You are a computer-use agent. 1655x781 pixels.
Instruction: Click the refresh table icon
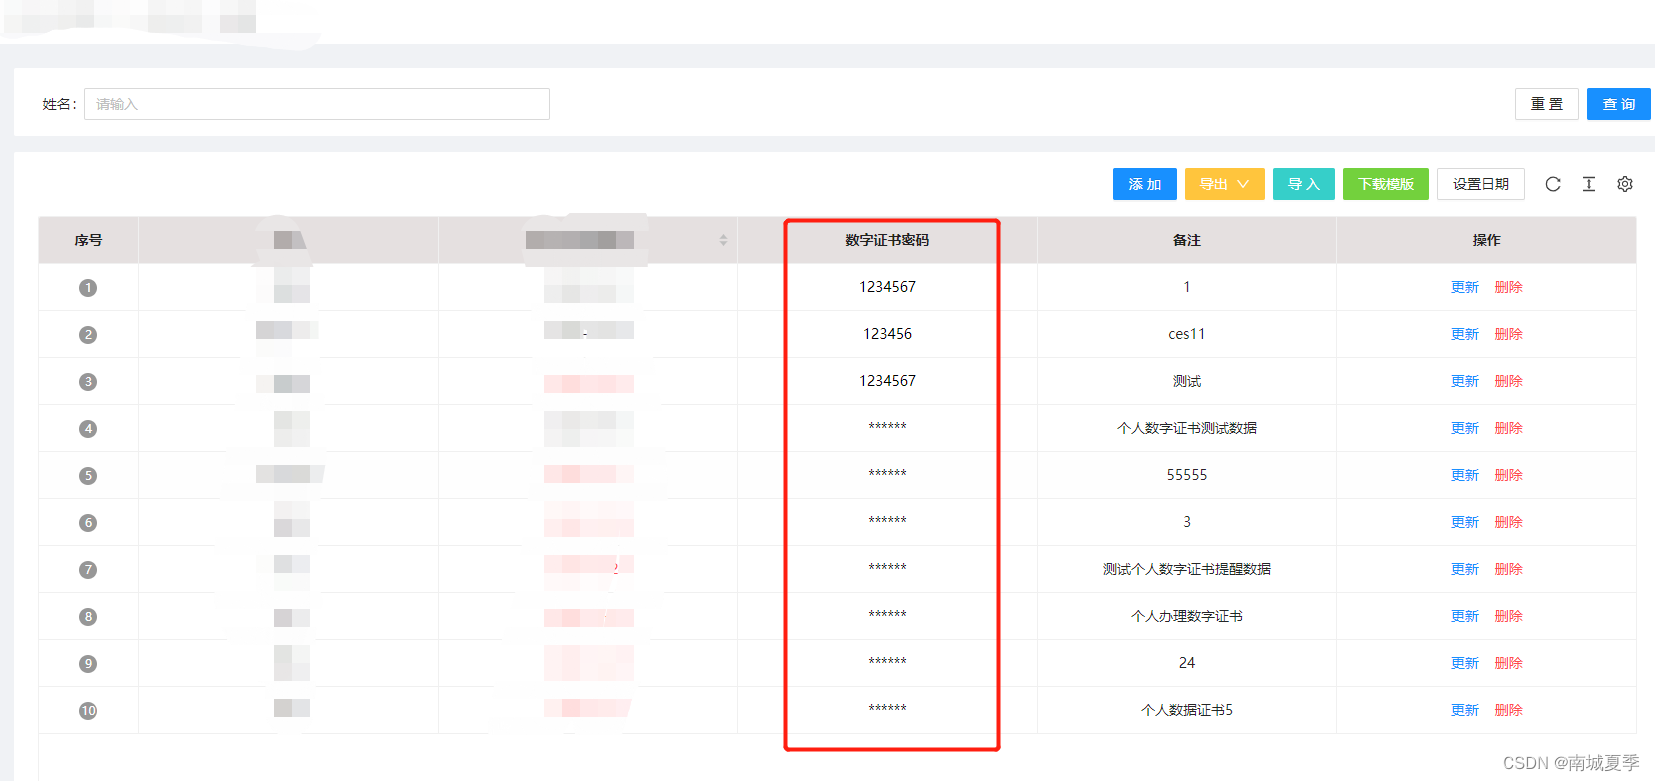pos(1553,184)
